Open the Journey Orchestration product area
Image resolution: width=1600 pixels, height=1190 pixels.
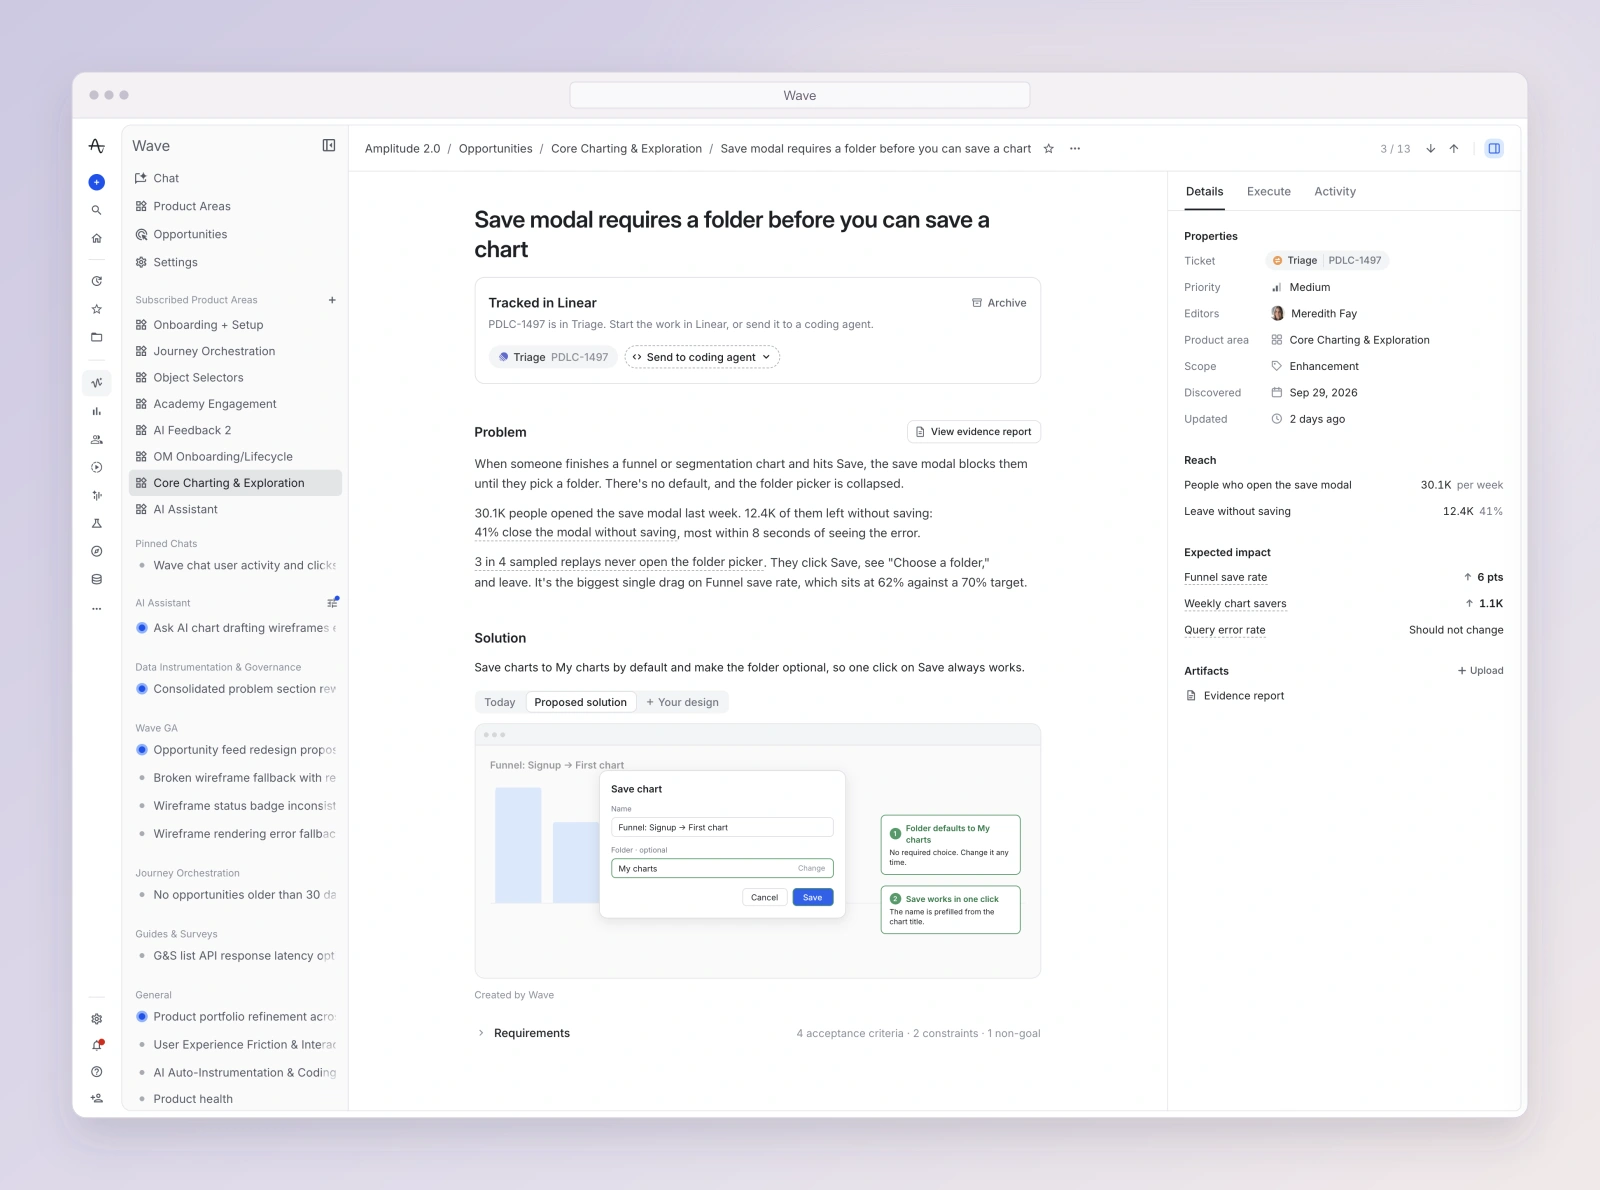click(x=236, y=351)
